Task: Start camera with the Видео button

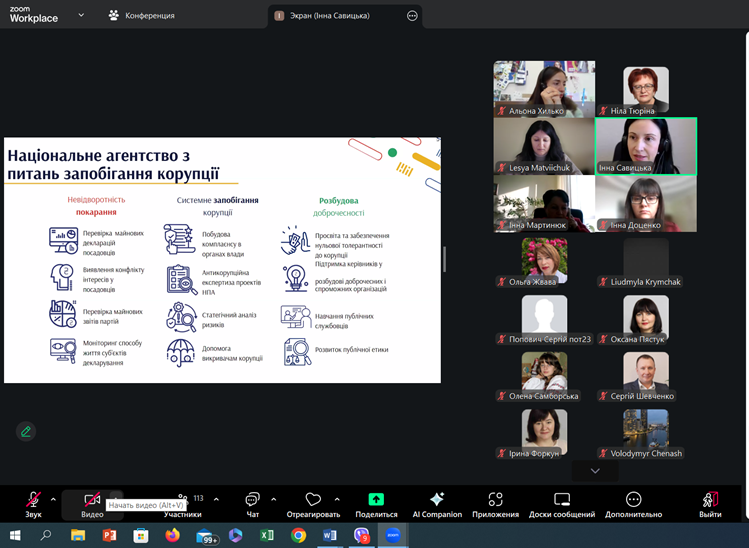Action: 92,501
